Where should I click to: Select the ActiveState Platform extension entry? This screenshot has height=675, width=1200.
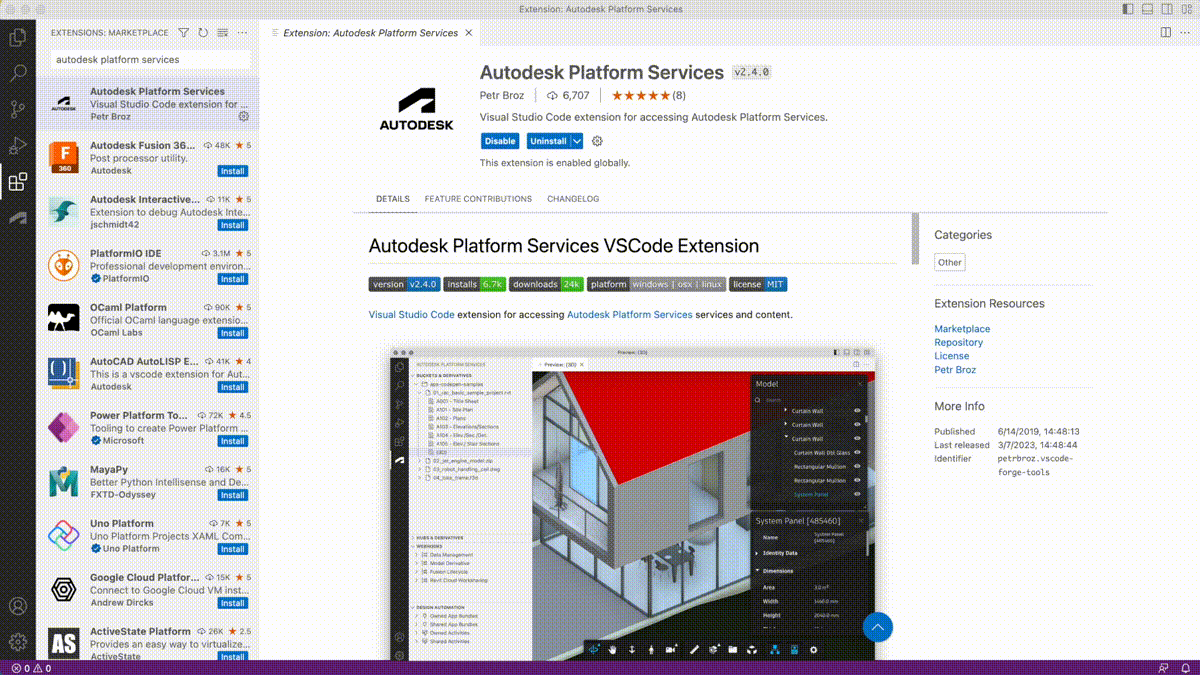pos(148,641)
